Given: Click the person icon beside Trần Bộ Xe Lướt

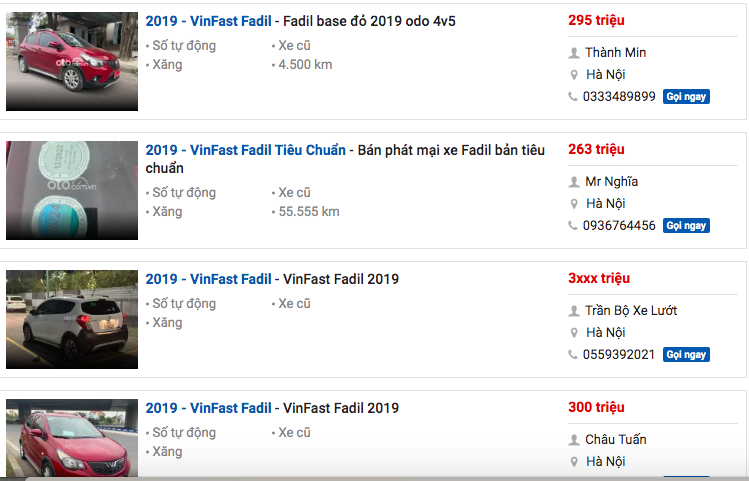Looking at the screenshot, I should (573, 311).
